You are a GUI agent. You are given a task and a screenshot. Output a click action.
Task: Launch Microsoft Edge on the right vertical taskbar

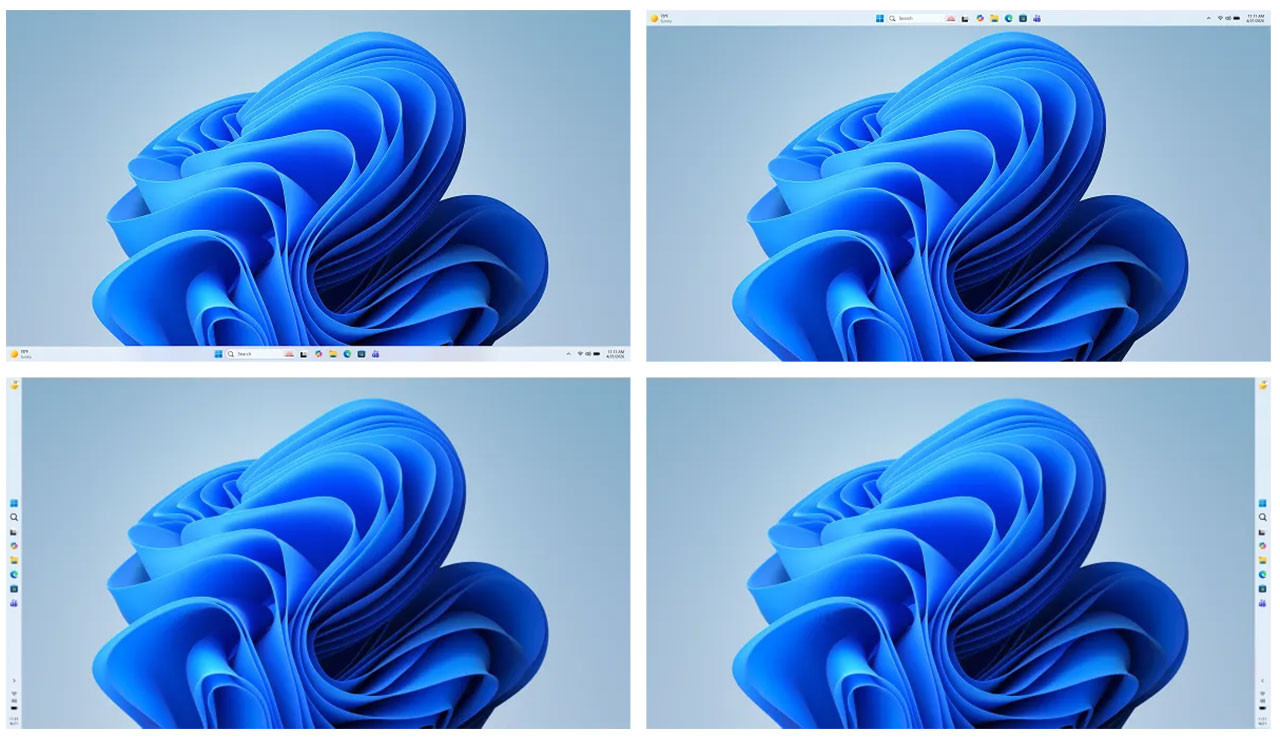(1263, 574)
